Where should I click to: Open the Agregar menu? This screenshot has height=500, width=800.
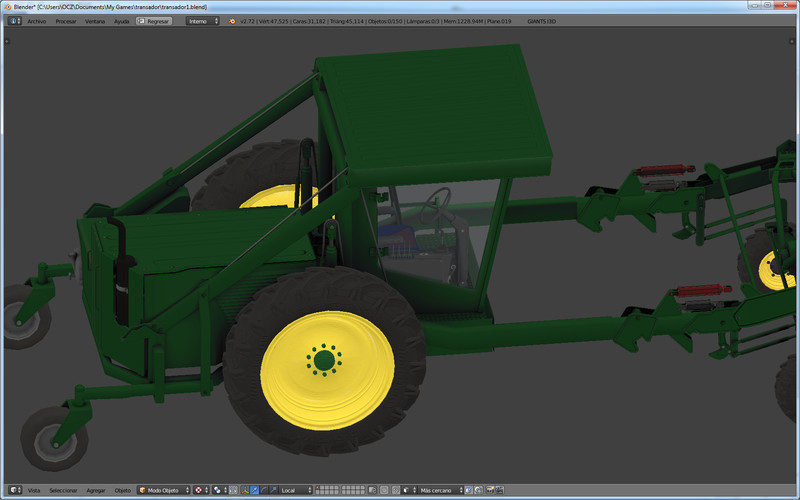point(96,490)
